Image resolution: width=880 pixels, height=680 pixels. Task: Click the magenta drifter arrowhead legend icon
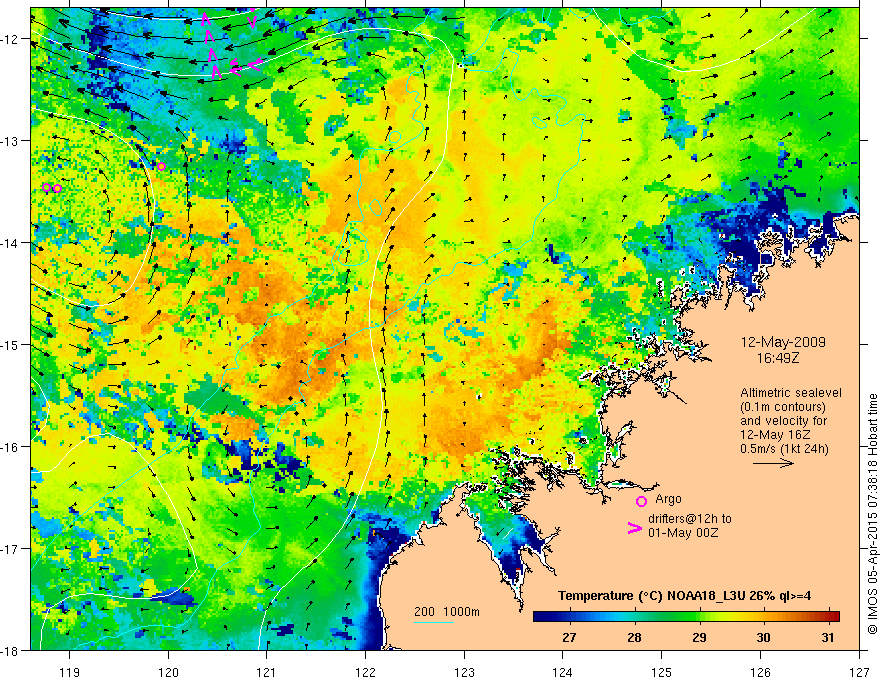click(635, 528)
